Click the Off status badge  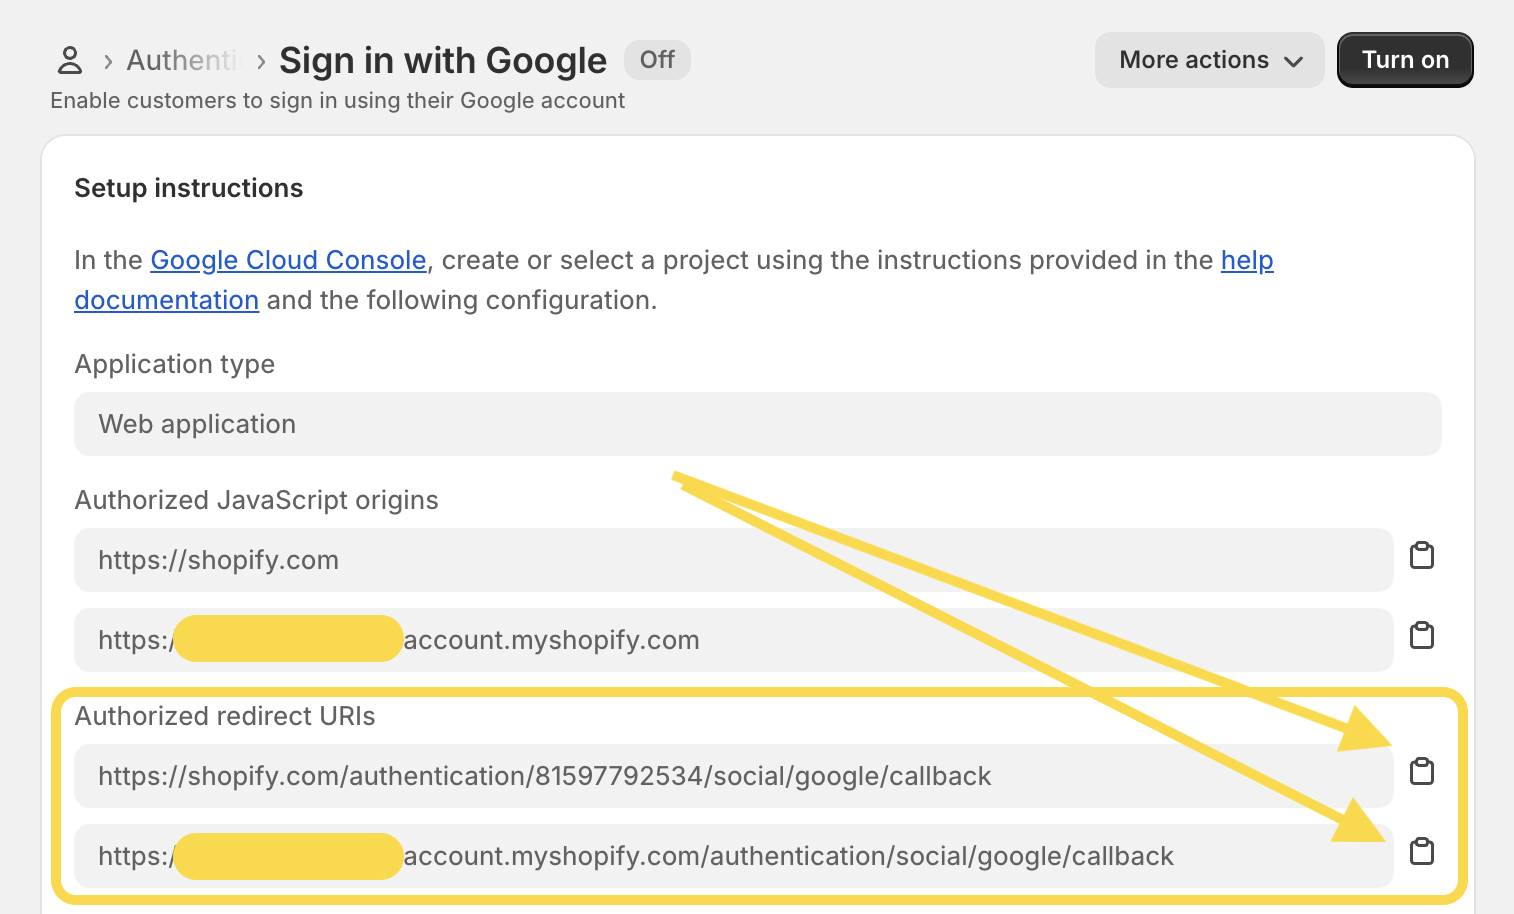657,60
